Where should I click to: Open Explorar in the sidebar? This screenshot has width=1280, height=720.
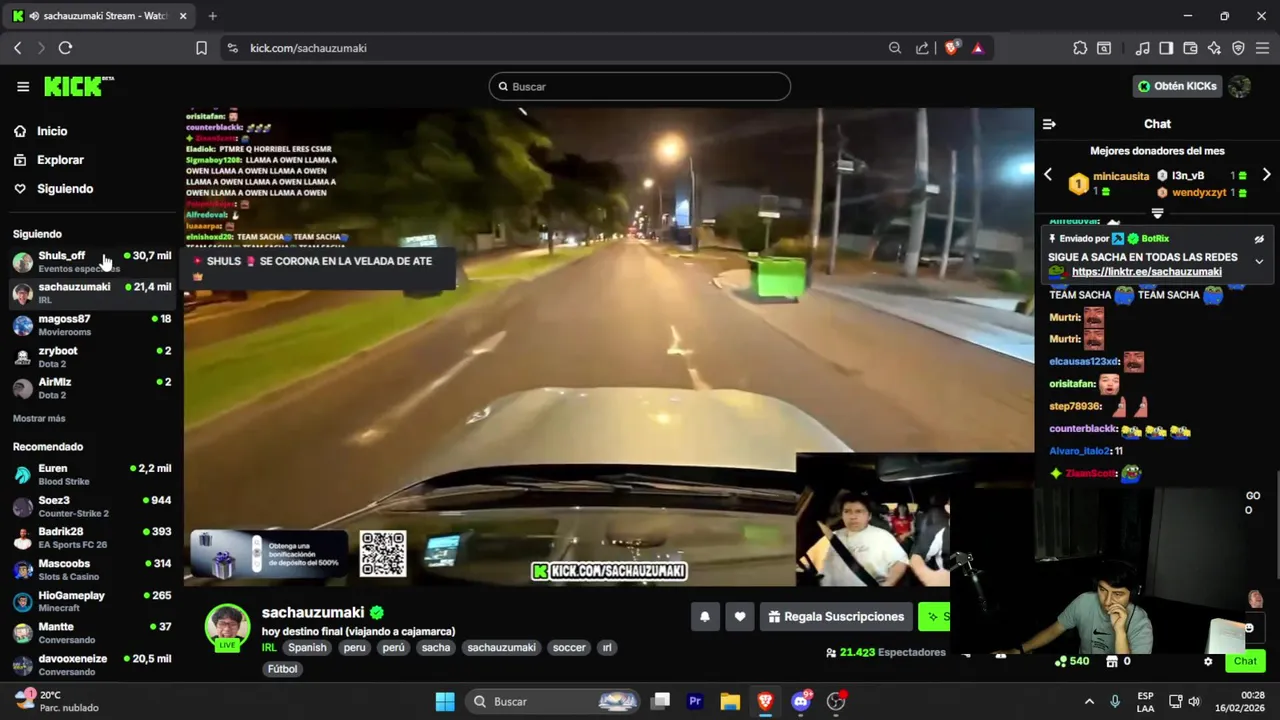pos(60,160)
